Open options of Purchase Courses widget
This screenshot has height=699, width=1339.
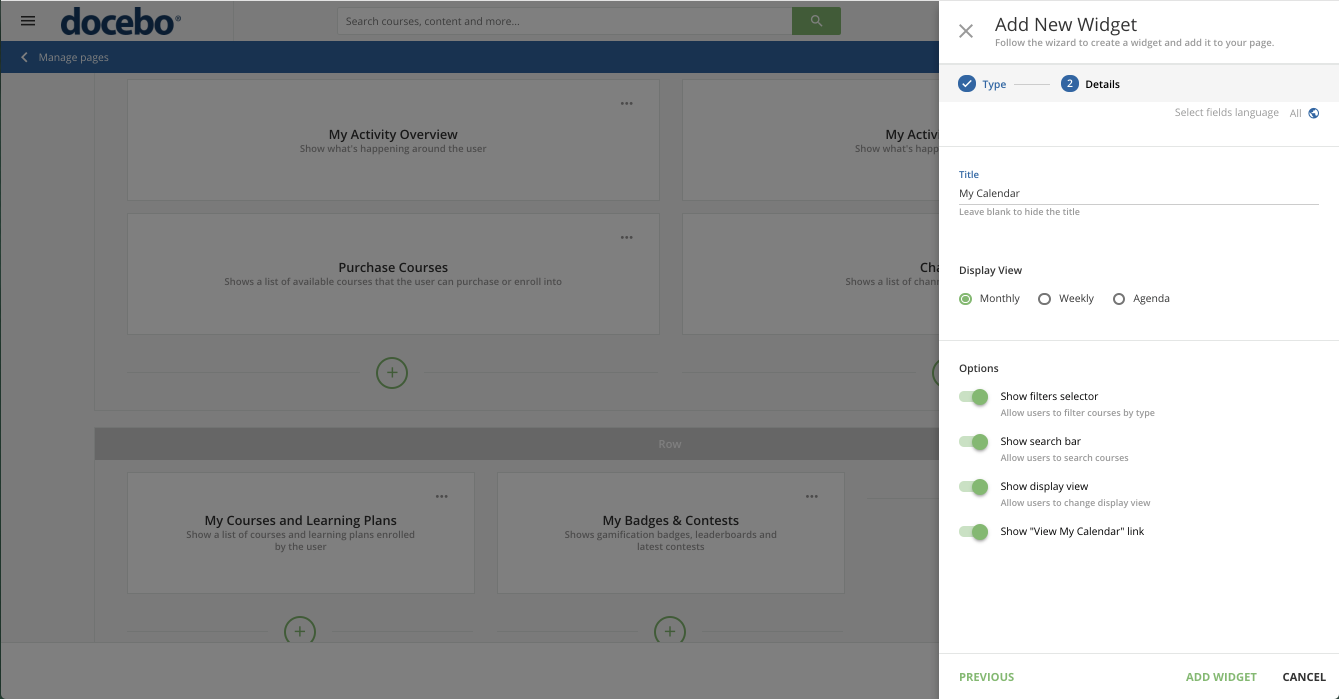coord(627,237)
